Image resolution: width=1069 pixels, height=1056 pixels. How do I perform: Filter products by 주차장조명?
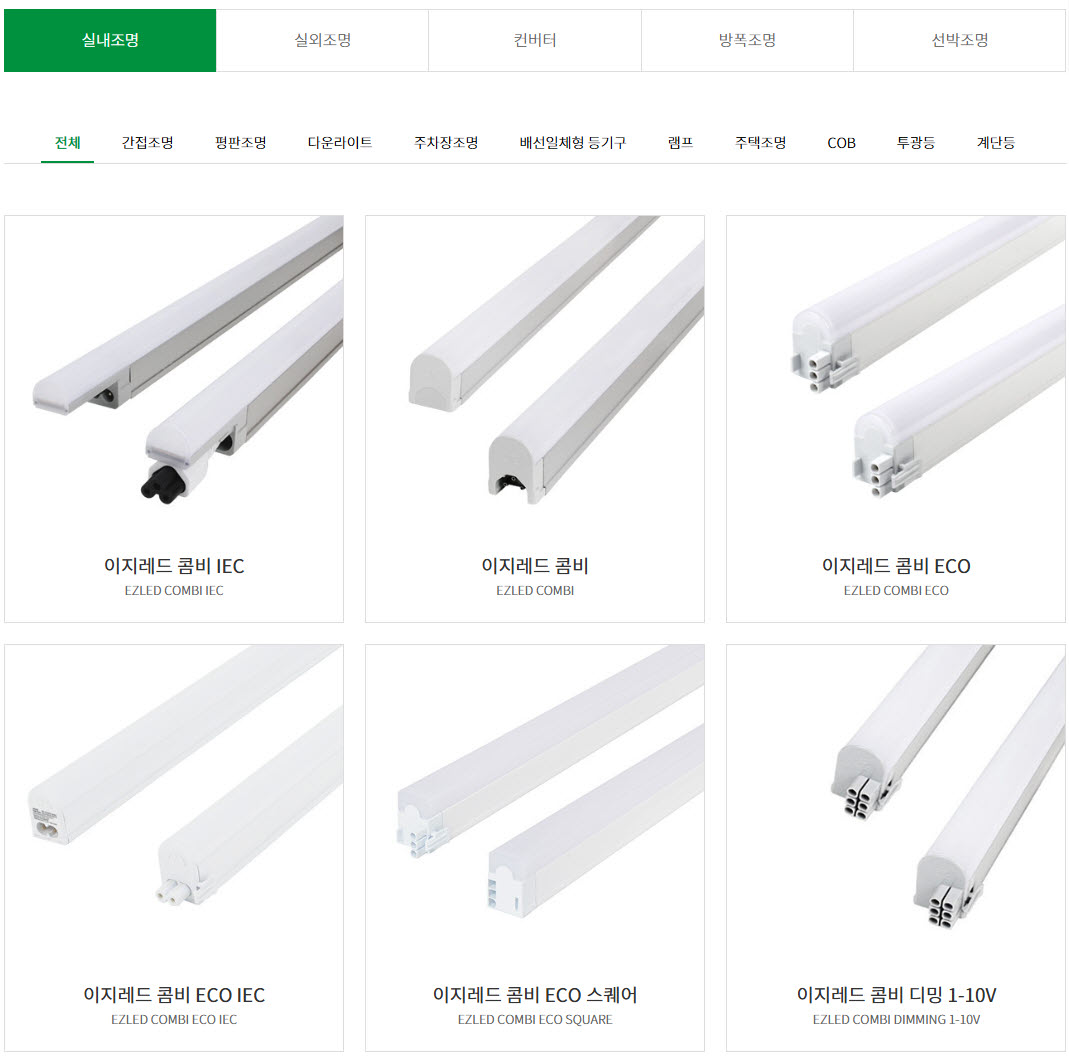pos(446,142)
